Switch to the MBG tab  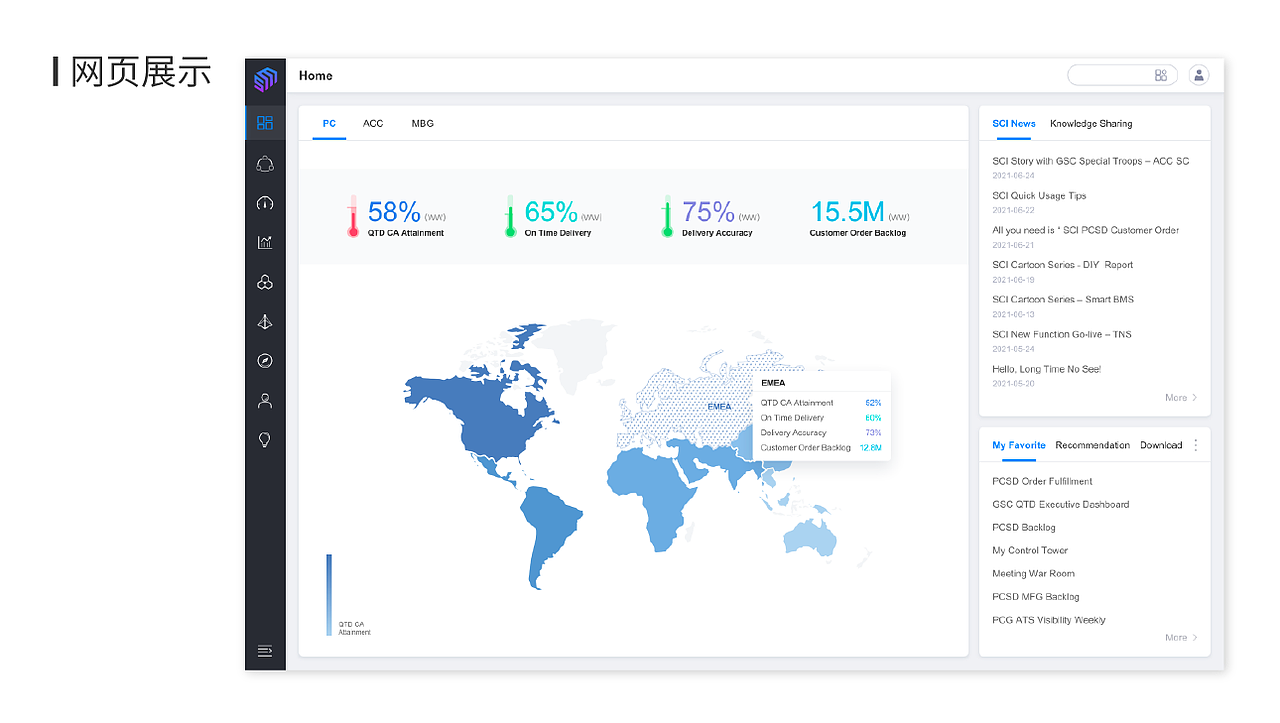pos(422,124)
